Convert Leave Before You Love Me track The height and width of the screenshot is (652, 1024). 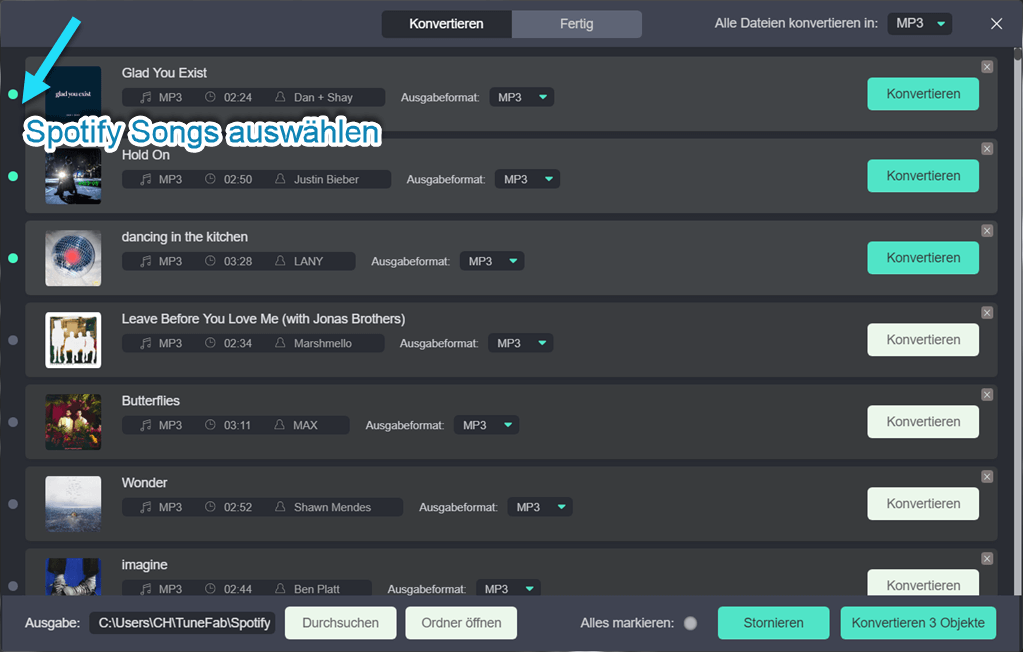click(923, 340)
